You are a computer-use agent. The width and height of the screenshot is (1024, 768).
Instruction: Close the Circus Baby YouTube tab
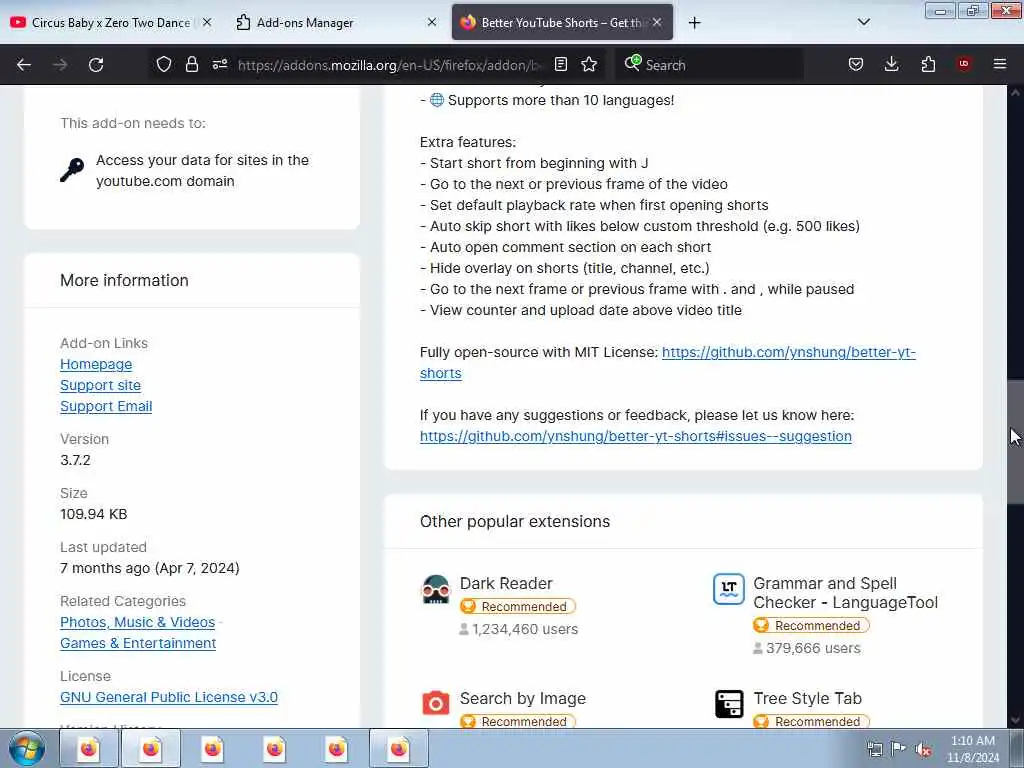click(x=207, y=22)
